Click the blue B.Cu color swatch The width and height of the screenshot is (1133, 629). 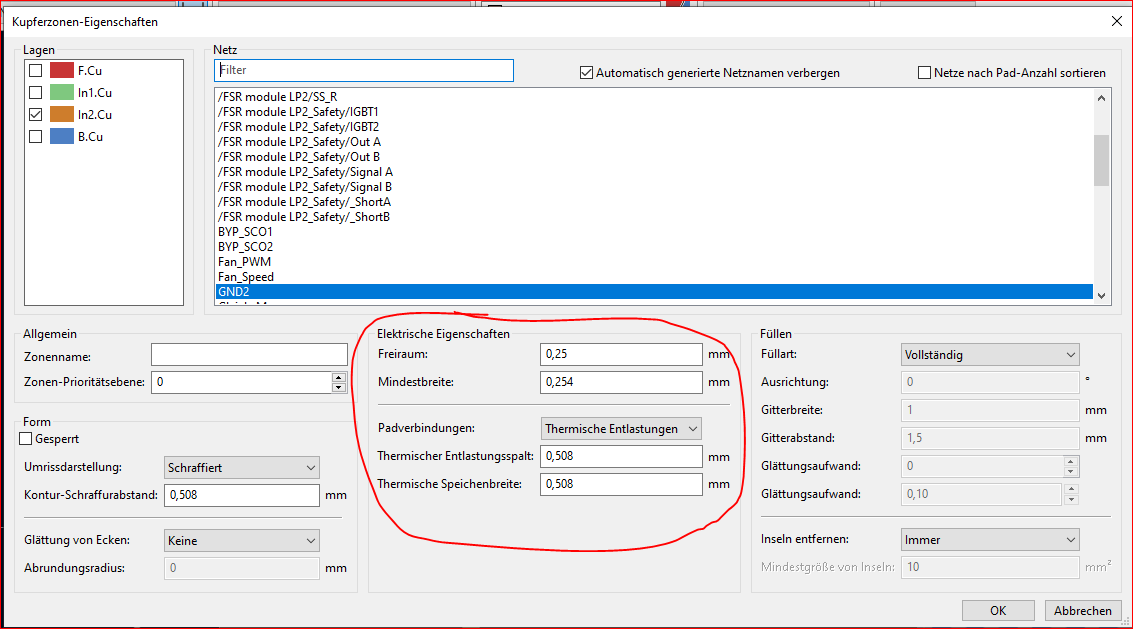pyautogui.click(x=62, y=137)
